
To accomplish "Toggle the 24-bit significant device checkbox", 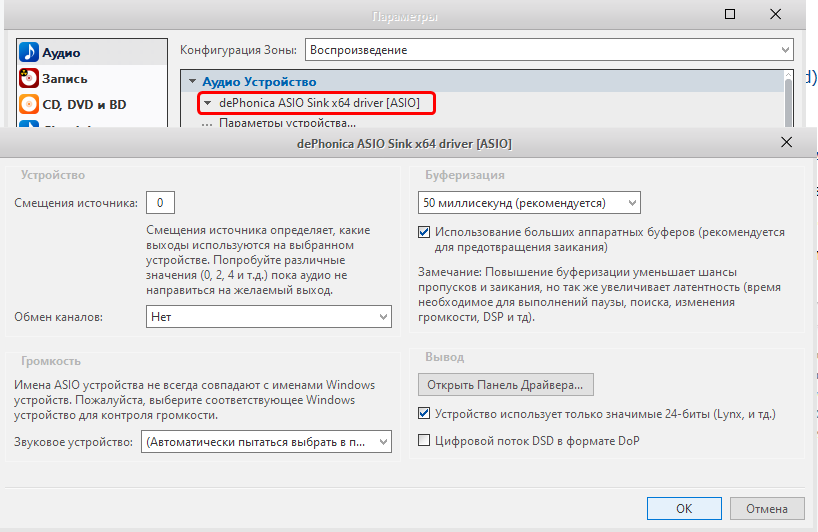I will [x=424, y=414].
